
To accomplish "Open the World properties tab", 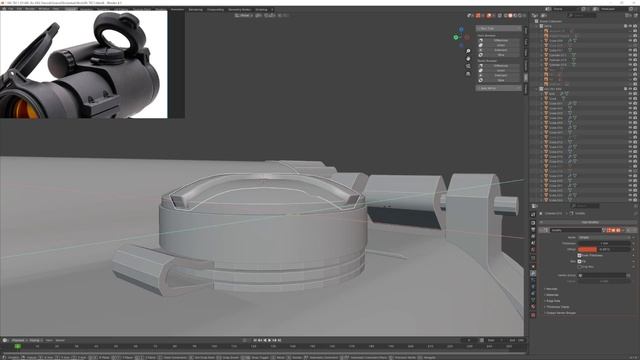I will tap(533, 250).
